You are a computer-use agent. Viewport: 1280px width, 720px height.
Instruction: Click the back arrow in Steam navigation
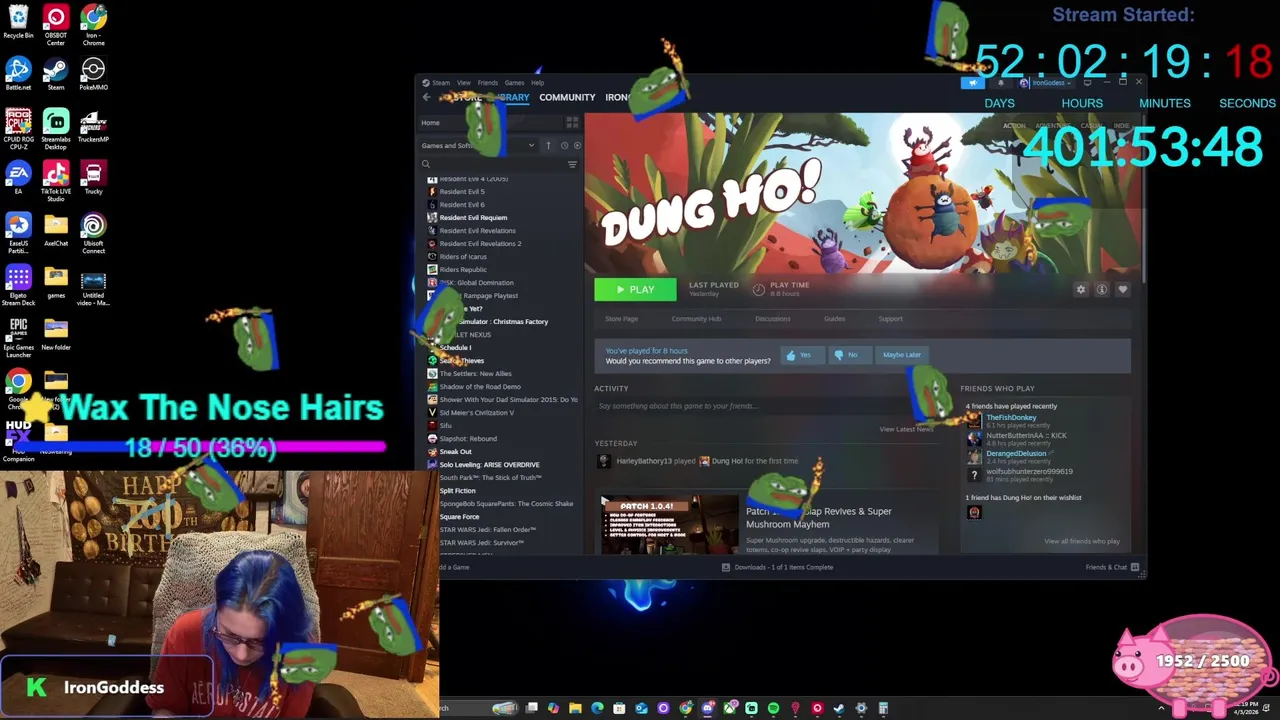coord(426,97)
